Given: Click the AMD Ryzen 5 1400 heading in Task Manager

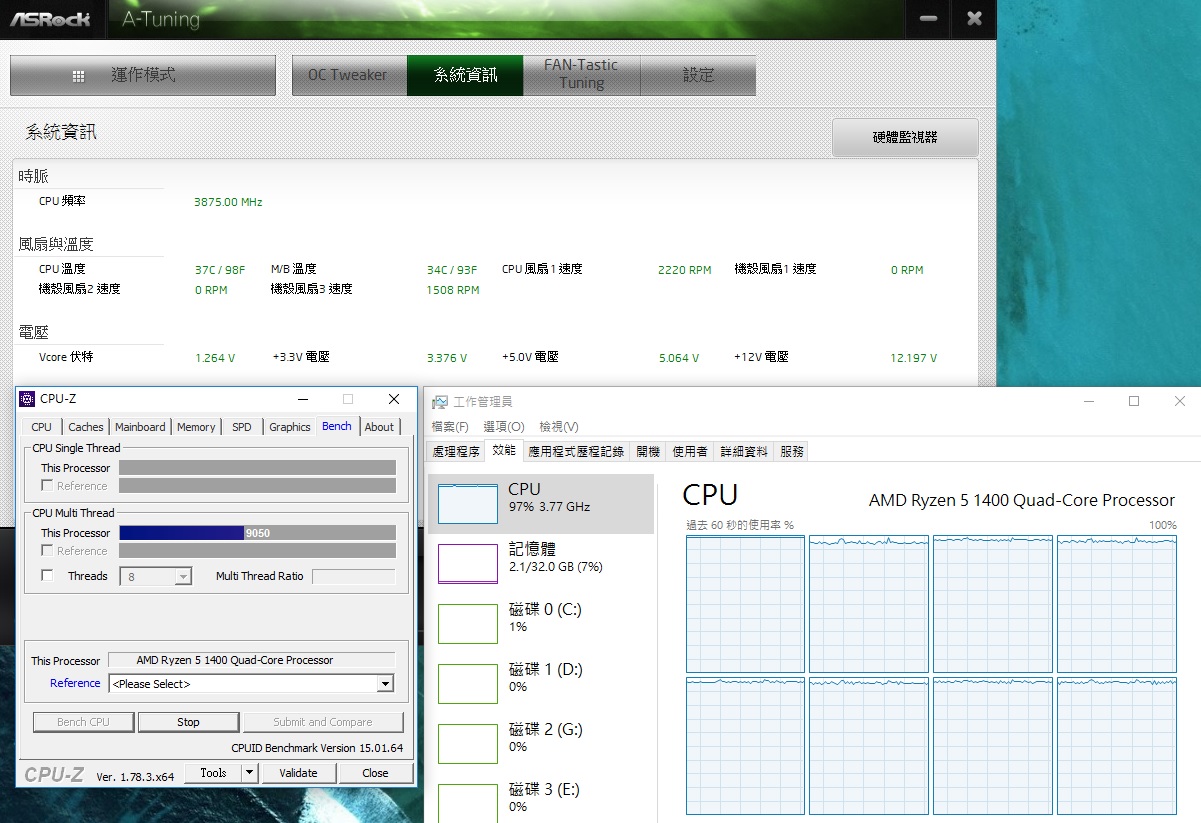Looking at the screenshot, I should (1022, 500).
